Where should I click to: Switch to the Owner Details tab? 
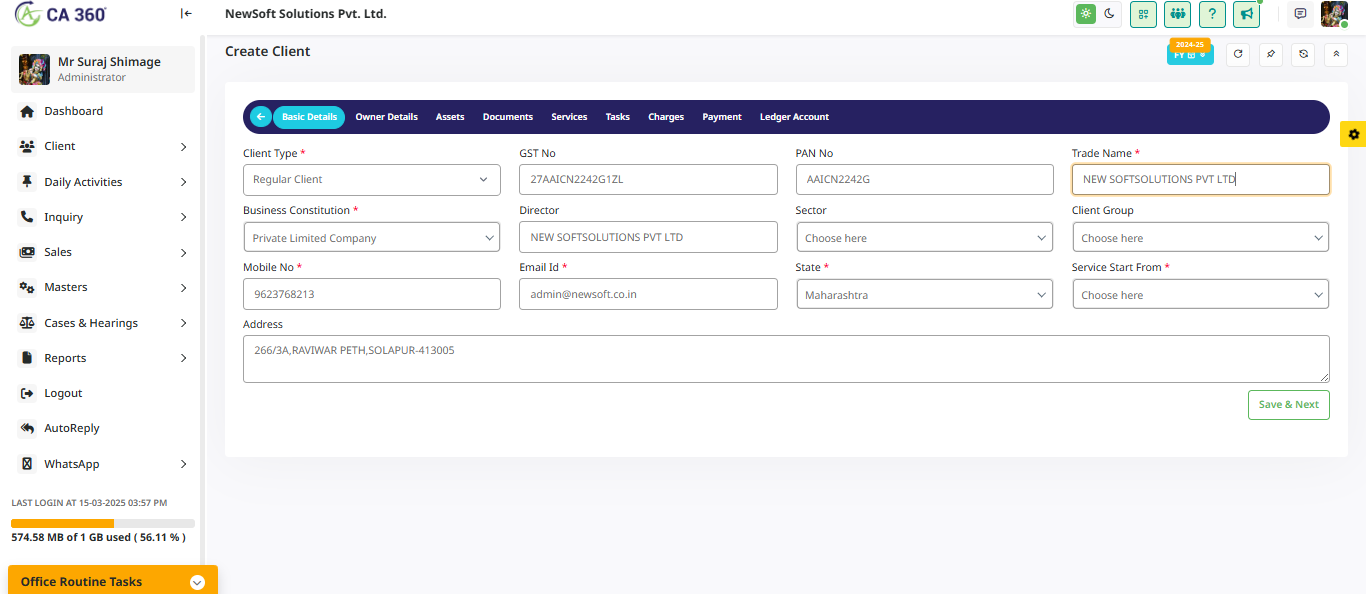point(387,117)
